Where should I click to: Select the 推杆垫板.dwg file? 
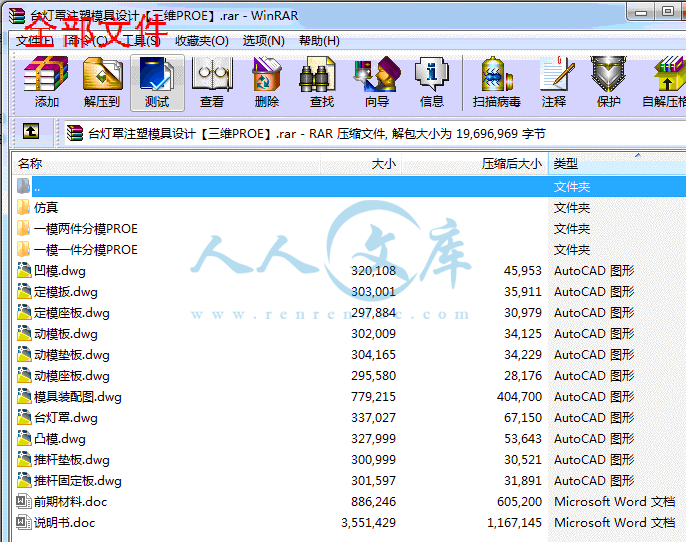pyautogui.click(x=72, y=460)
